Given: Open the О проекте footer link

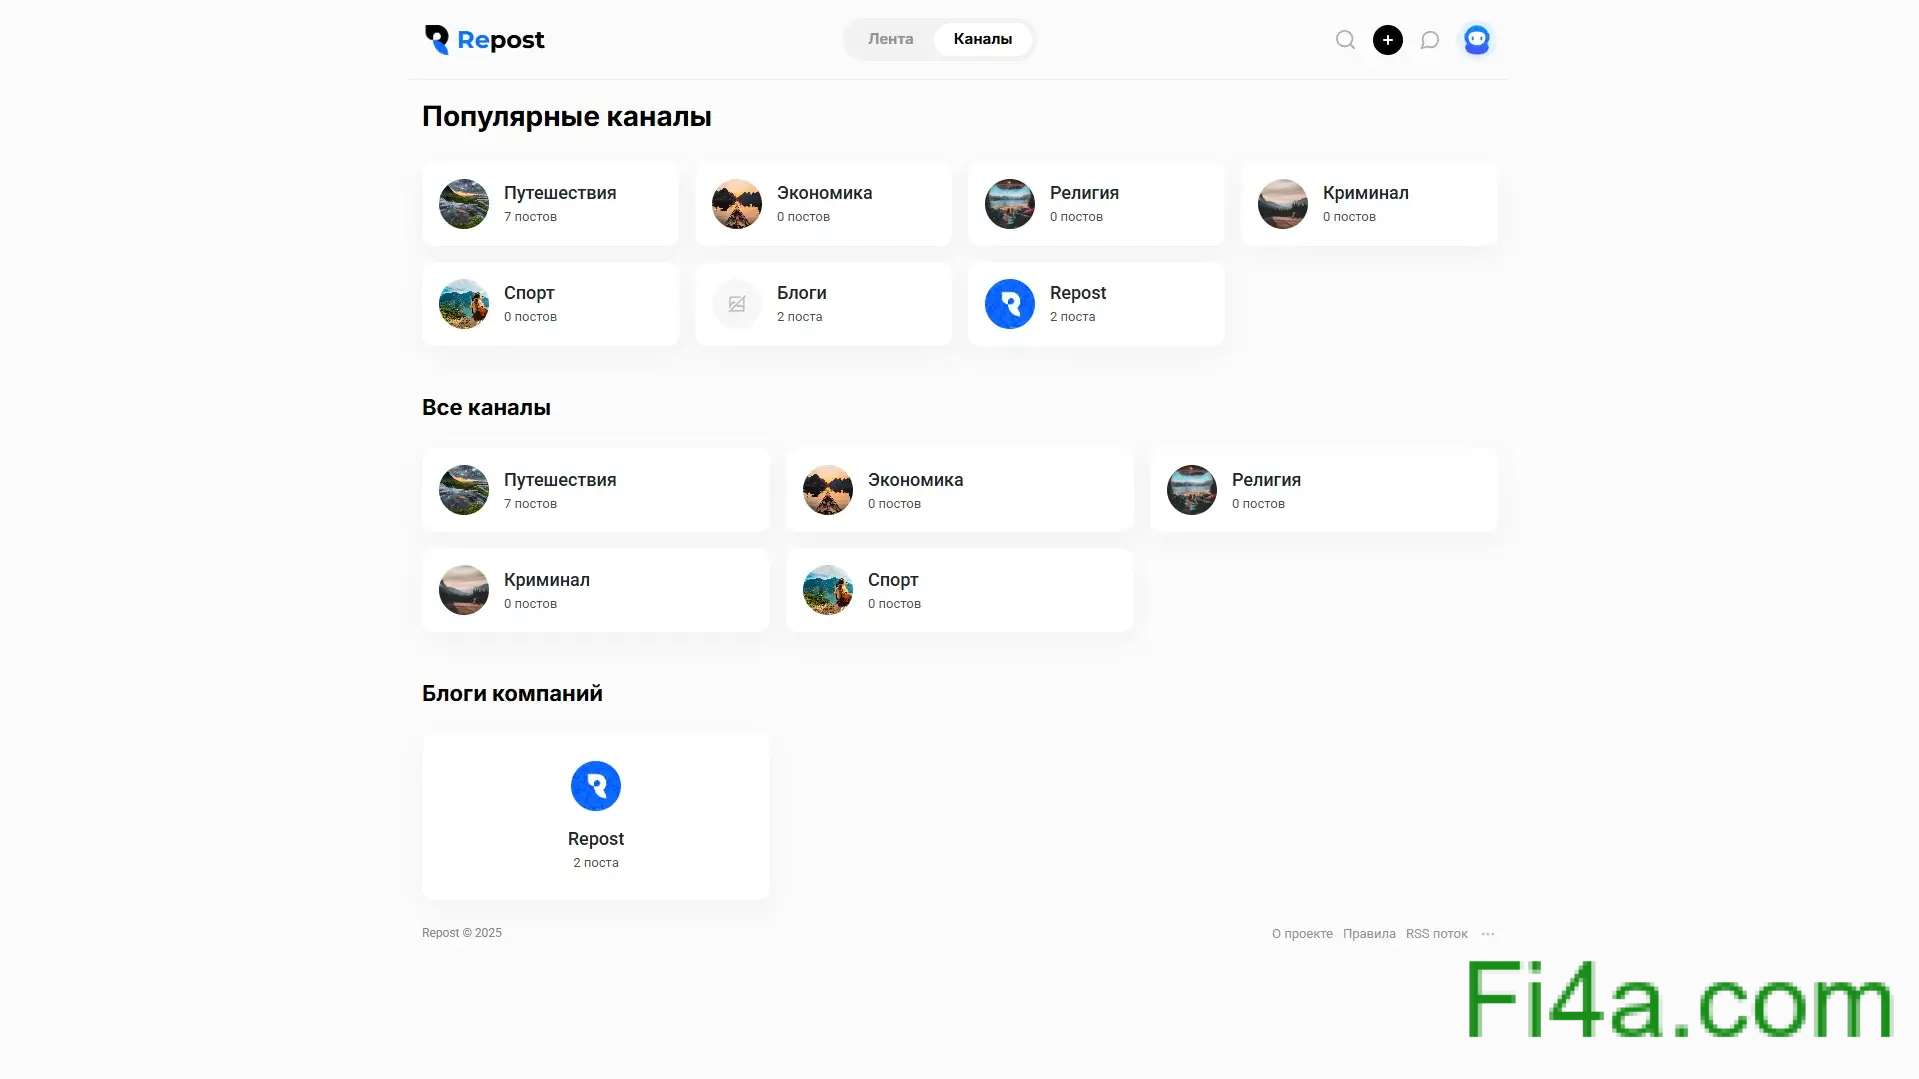Looking at the screenshot, I should (1301, 934).
